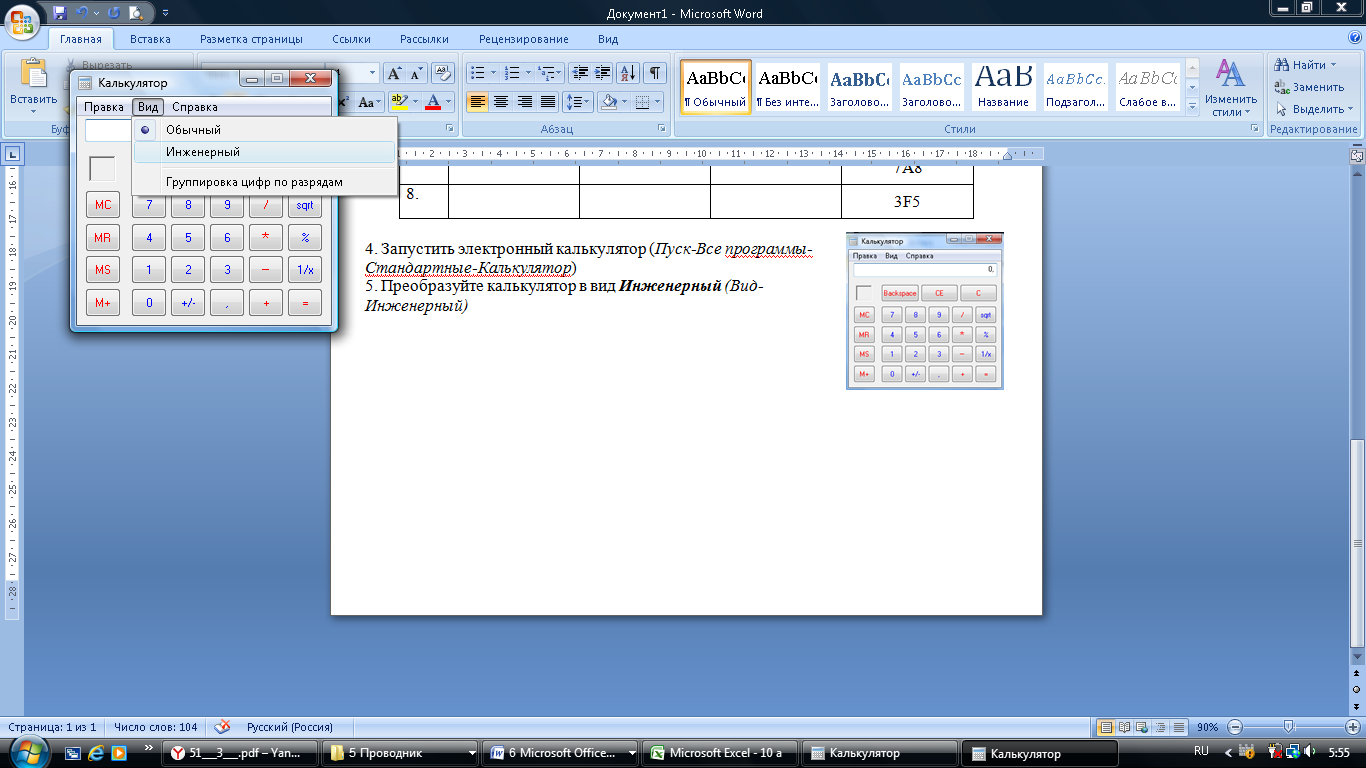Open the Рецензирование tab
This screenshot has width=1366, height=768.
pyautogui.click(x=523, y=39)
